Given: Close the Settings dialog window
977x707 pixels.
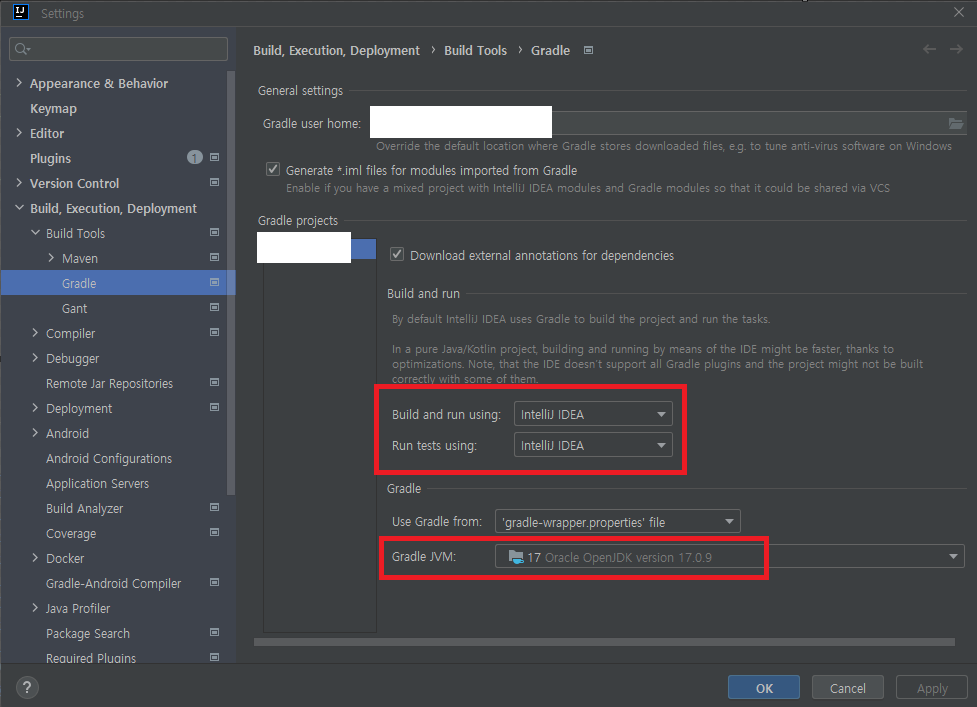Looking at the screenshot, I should click(x=959, y=12).
